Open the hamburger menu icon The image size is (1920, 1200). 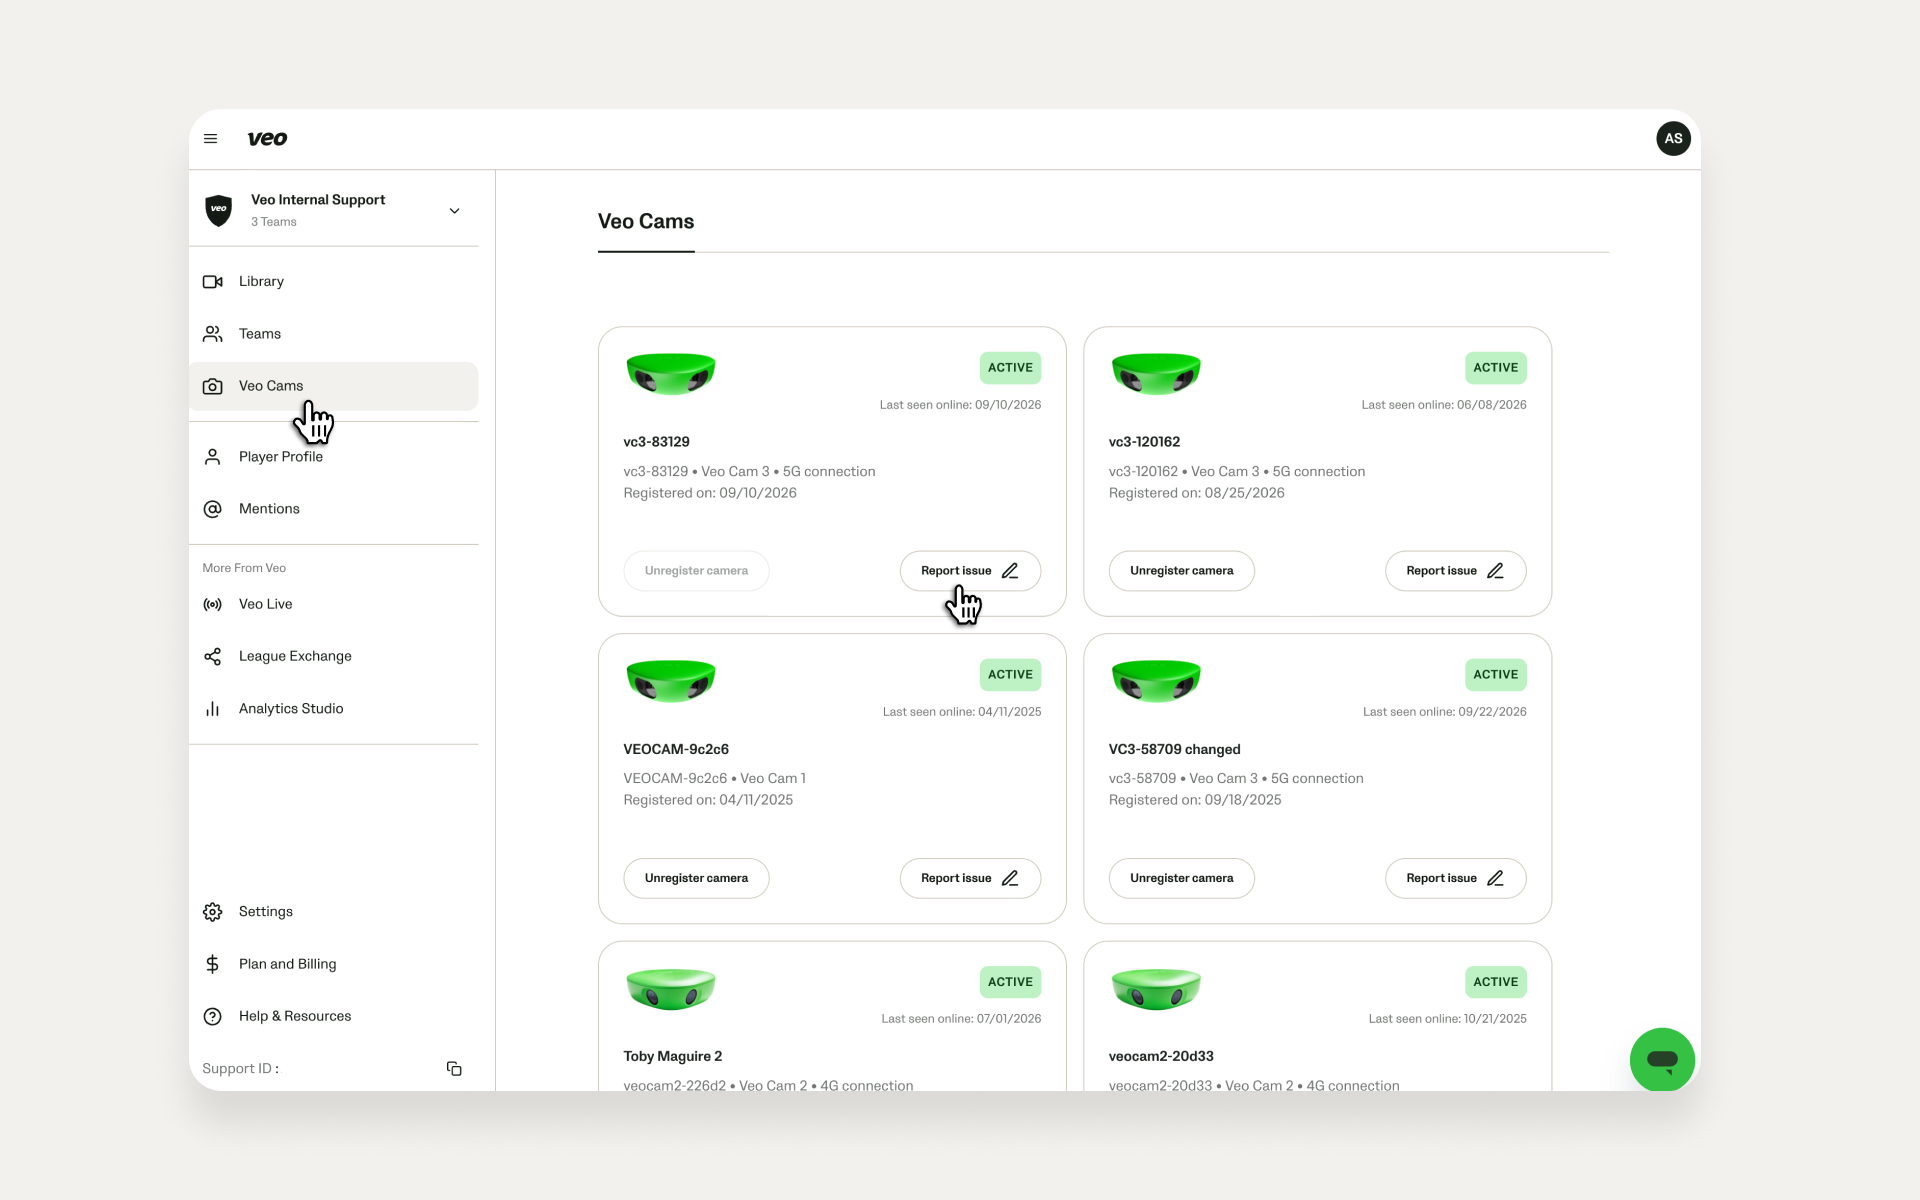[210, 139]
